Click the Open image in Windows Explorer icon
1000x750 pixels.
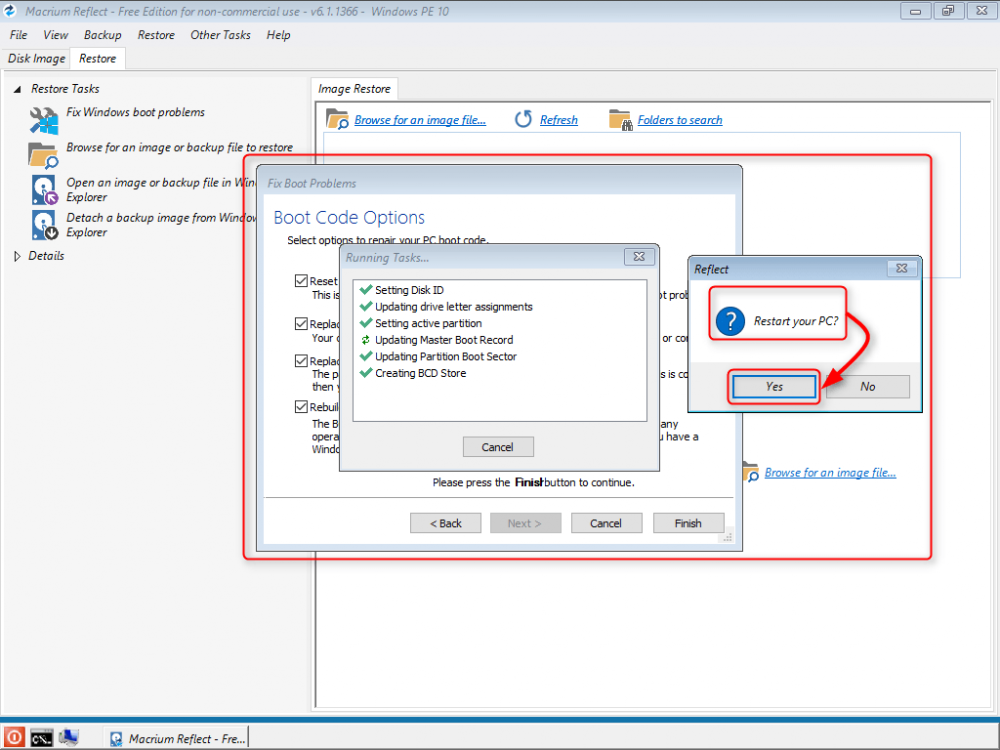(x=44, y=190)
